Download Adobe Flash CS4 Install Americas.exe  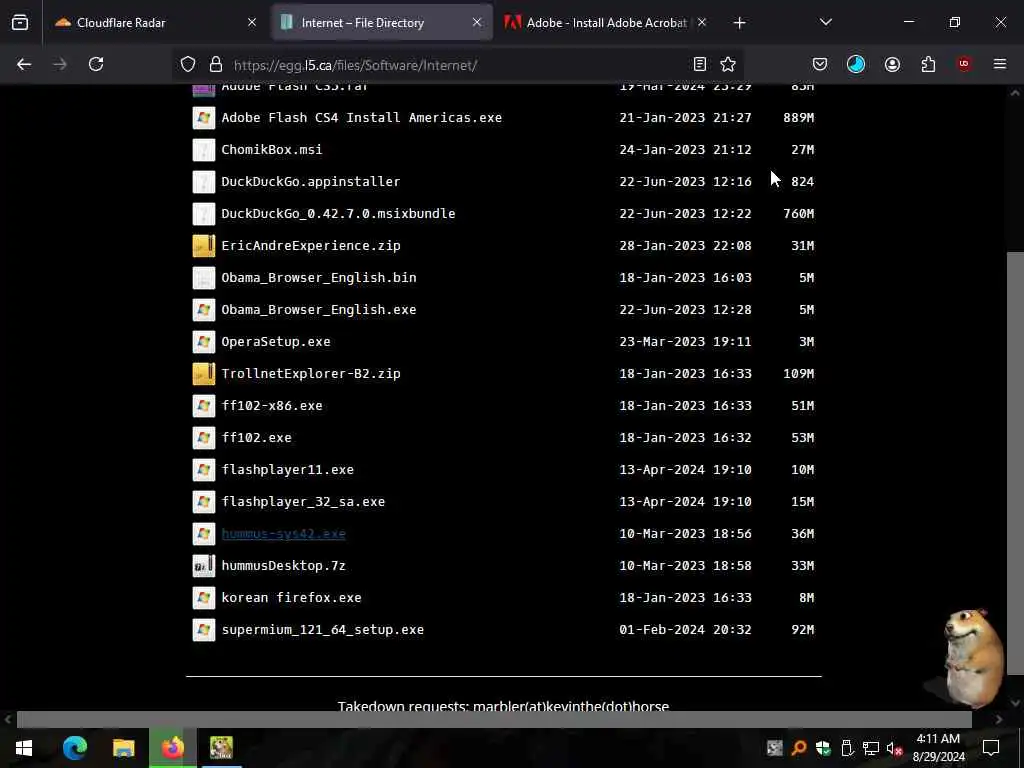(x=361, y=118)
